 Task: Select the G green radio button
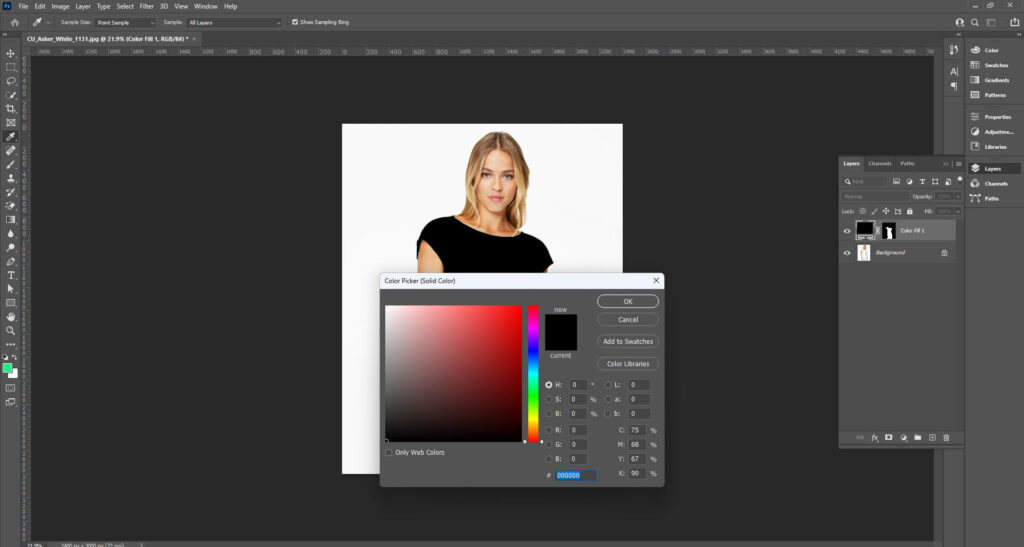(x=549, y=445)
